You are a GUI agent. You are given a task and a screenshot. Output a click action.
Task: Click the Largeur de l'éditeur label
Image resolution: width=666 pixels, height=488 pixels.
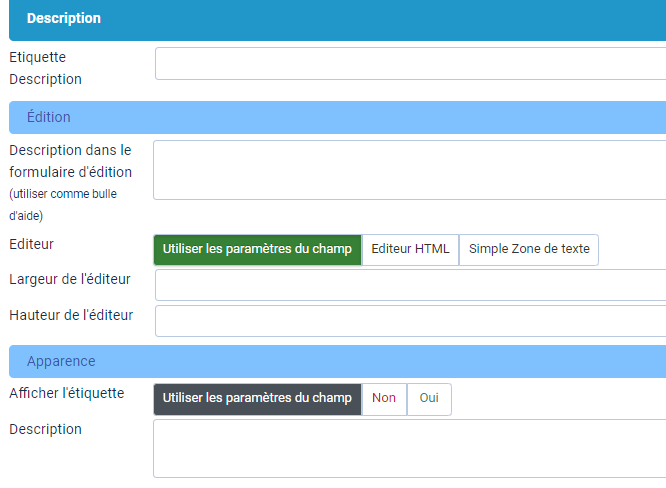[x=70, y=279]
